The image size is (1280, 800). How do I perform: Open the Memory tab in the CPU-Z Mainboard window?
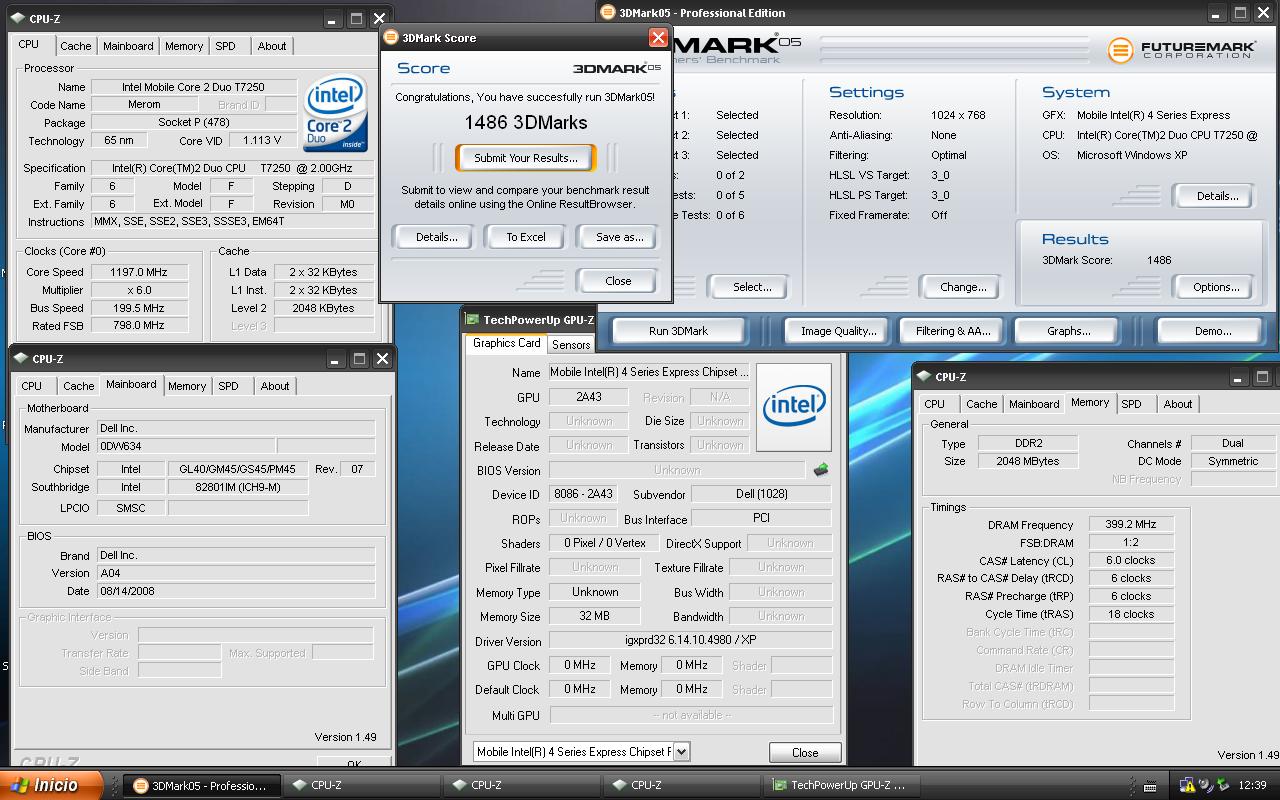[x=187, y=386]
